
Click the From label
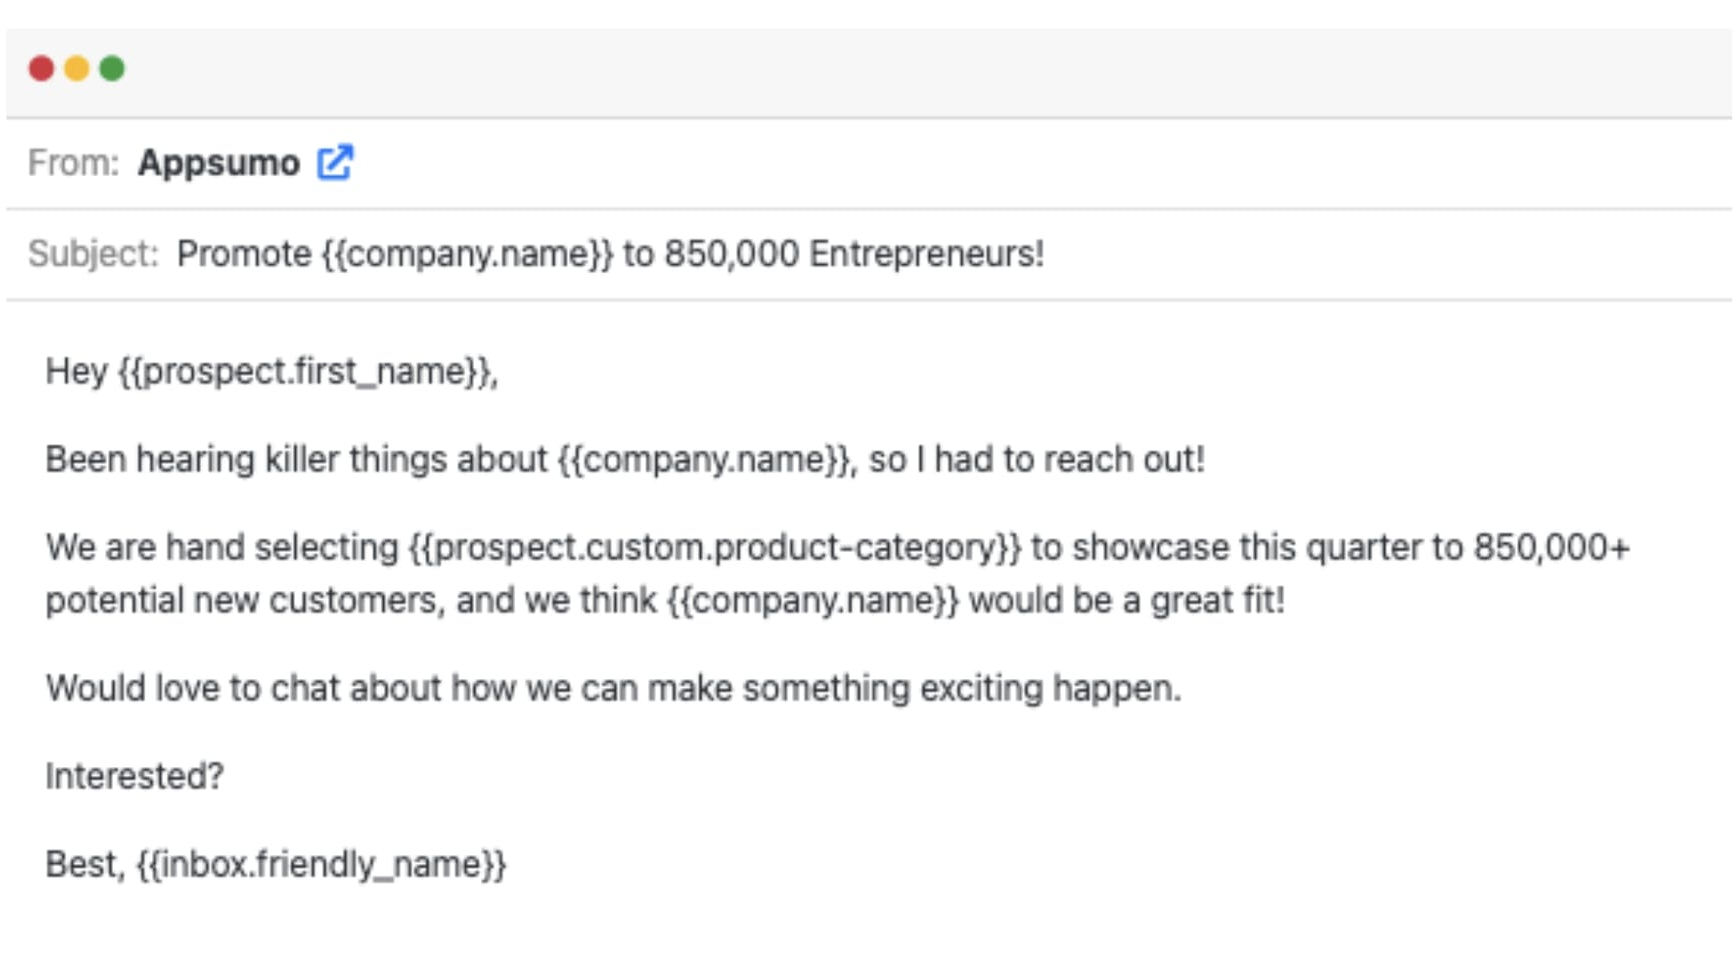(x=72, y=162)
